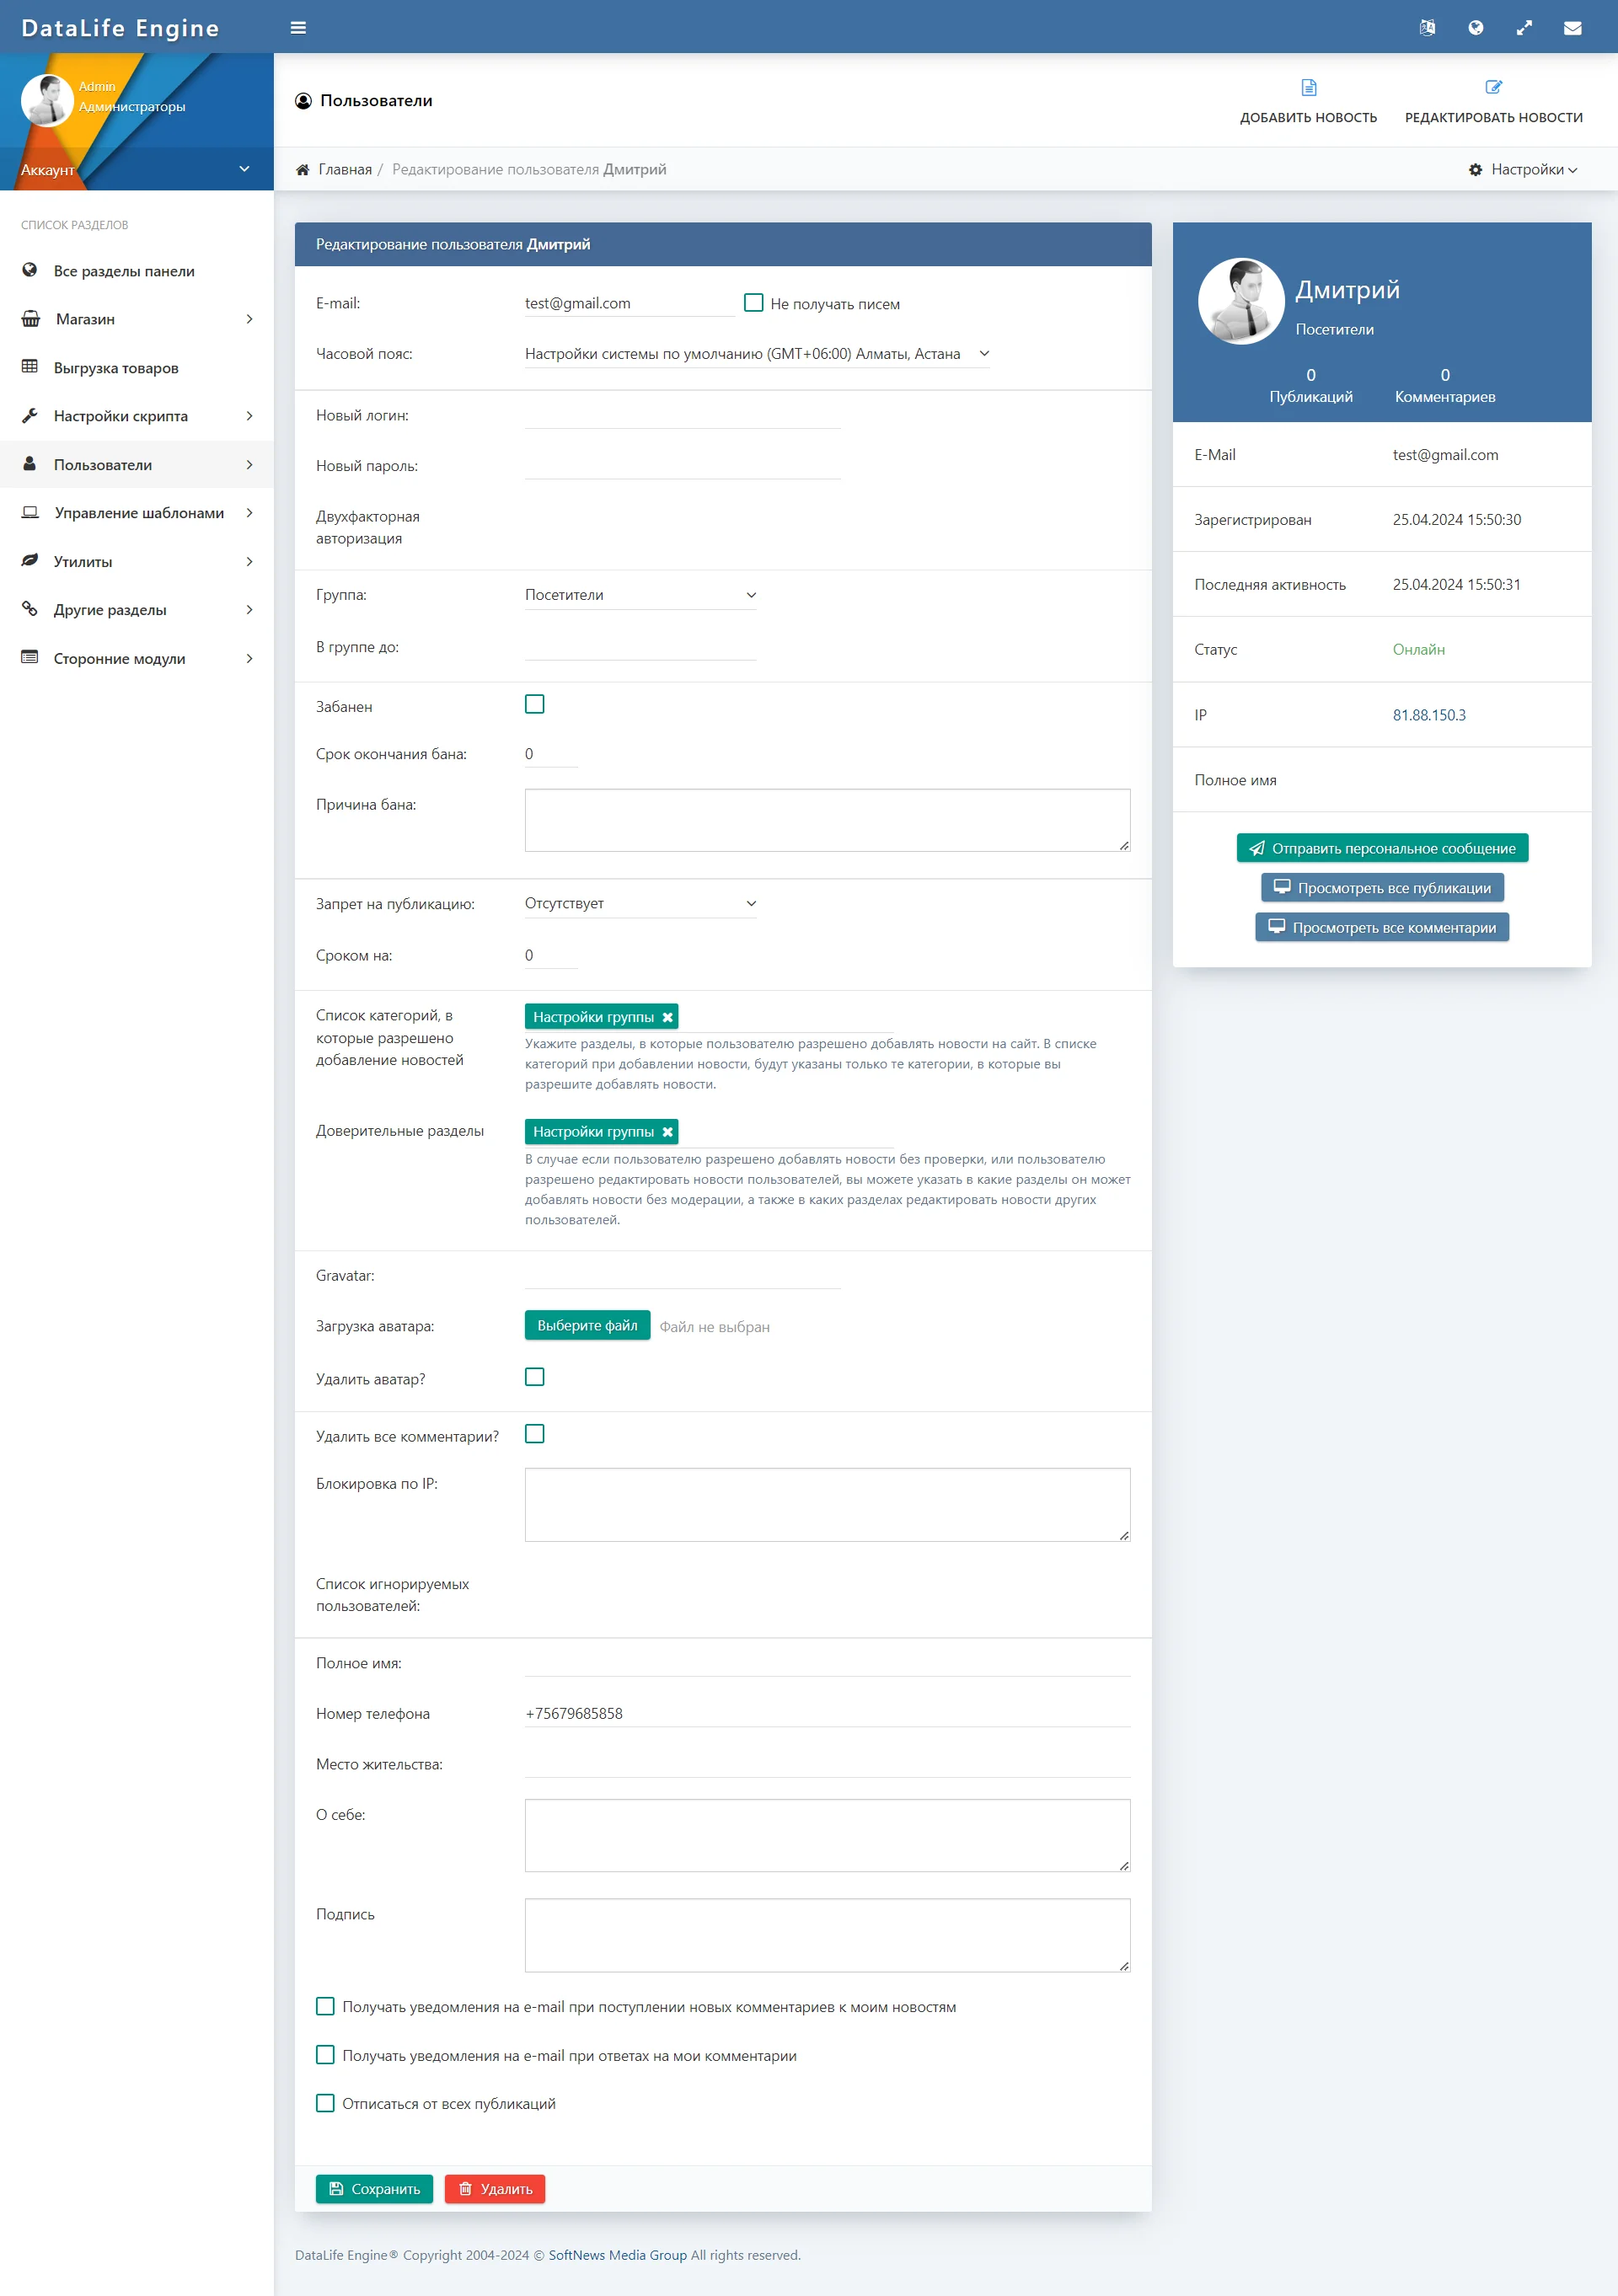Click the fullscreen expand arrows icon

tap(1524, 28)
